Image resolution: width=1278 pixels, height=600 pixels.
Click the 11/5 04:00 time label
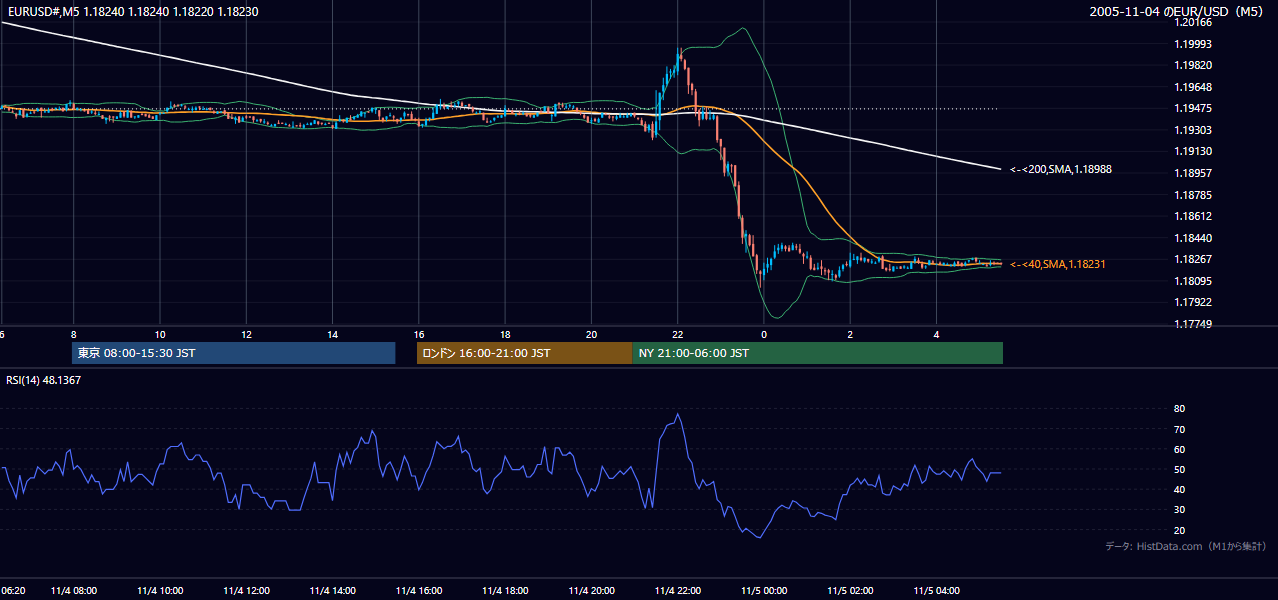point(937,591)
